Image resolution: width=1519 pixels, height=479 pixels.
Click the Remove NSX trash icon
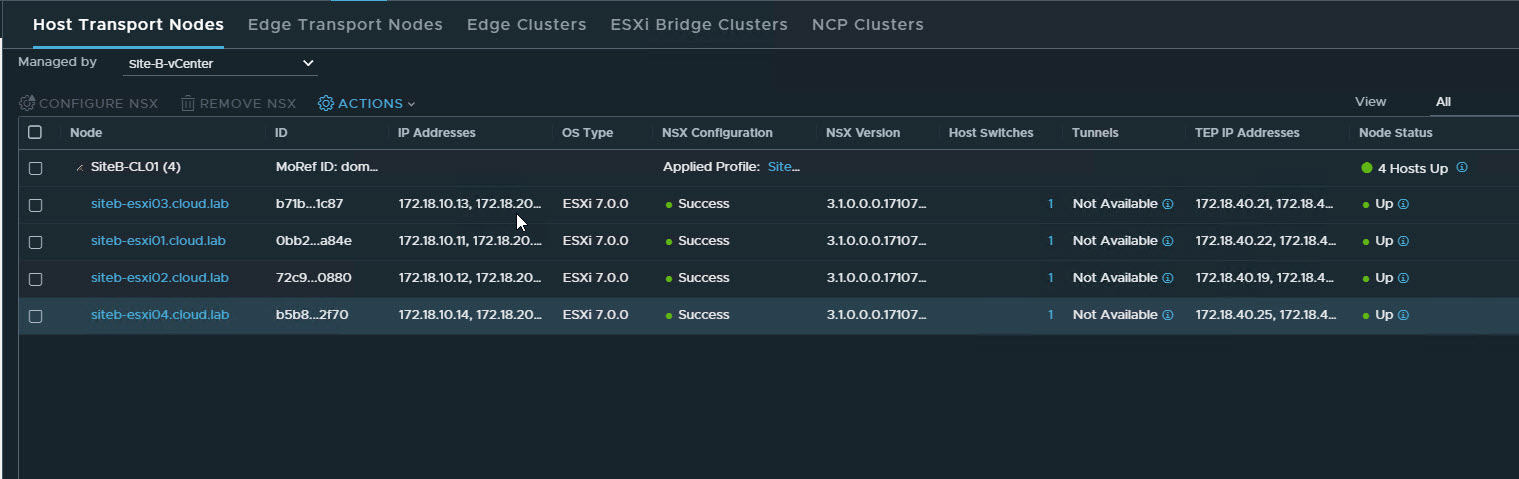188,104
